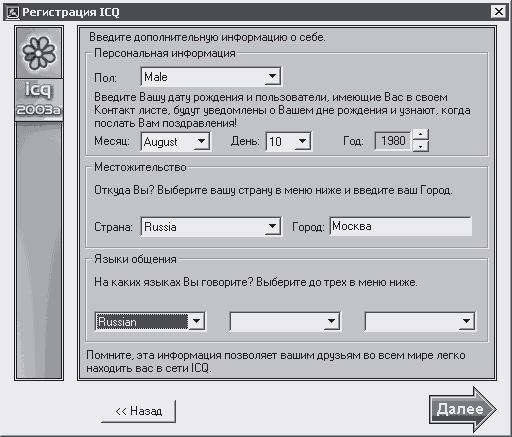Open the third empty language dropdown
The image size is (512, 437).
tap(420, 321)
